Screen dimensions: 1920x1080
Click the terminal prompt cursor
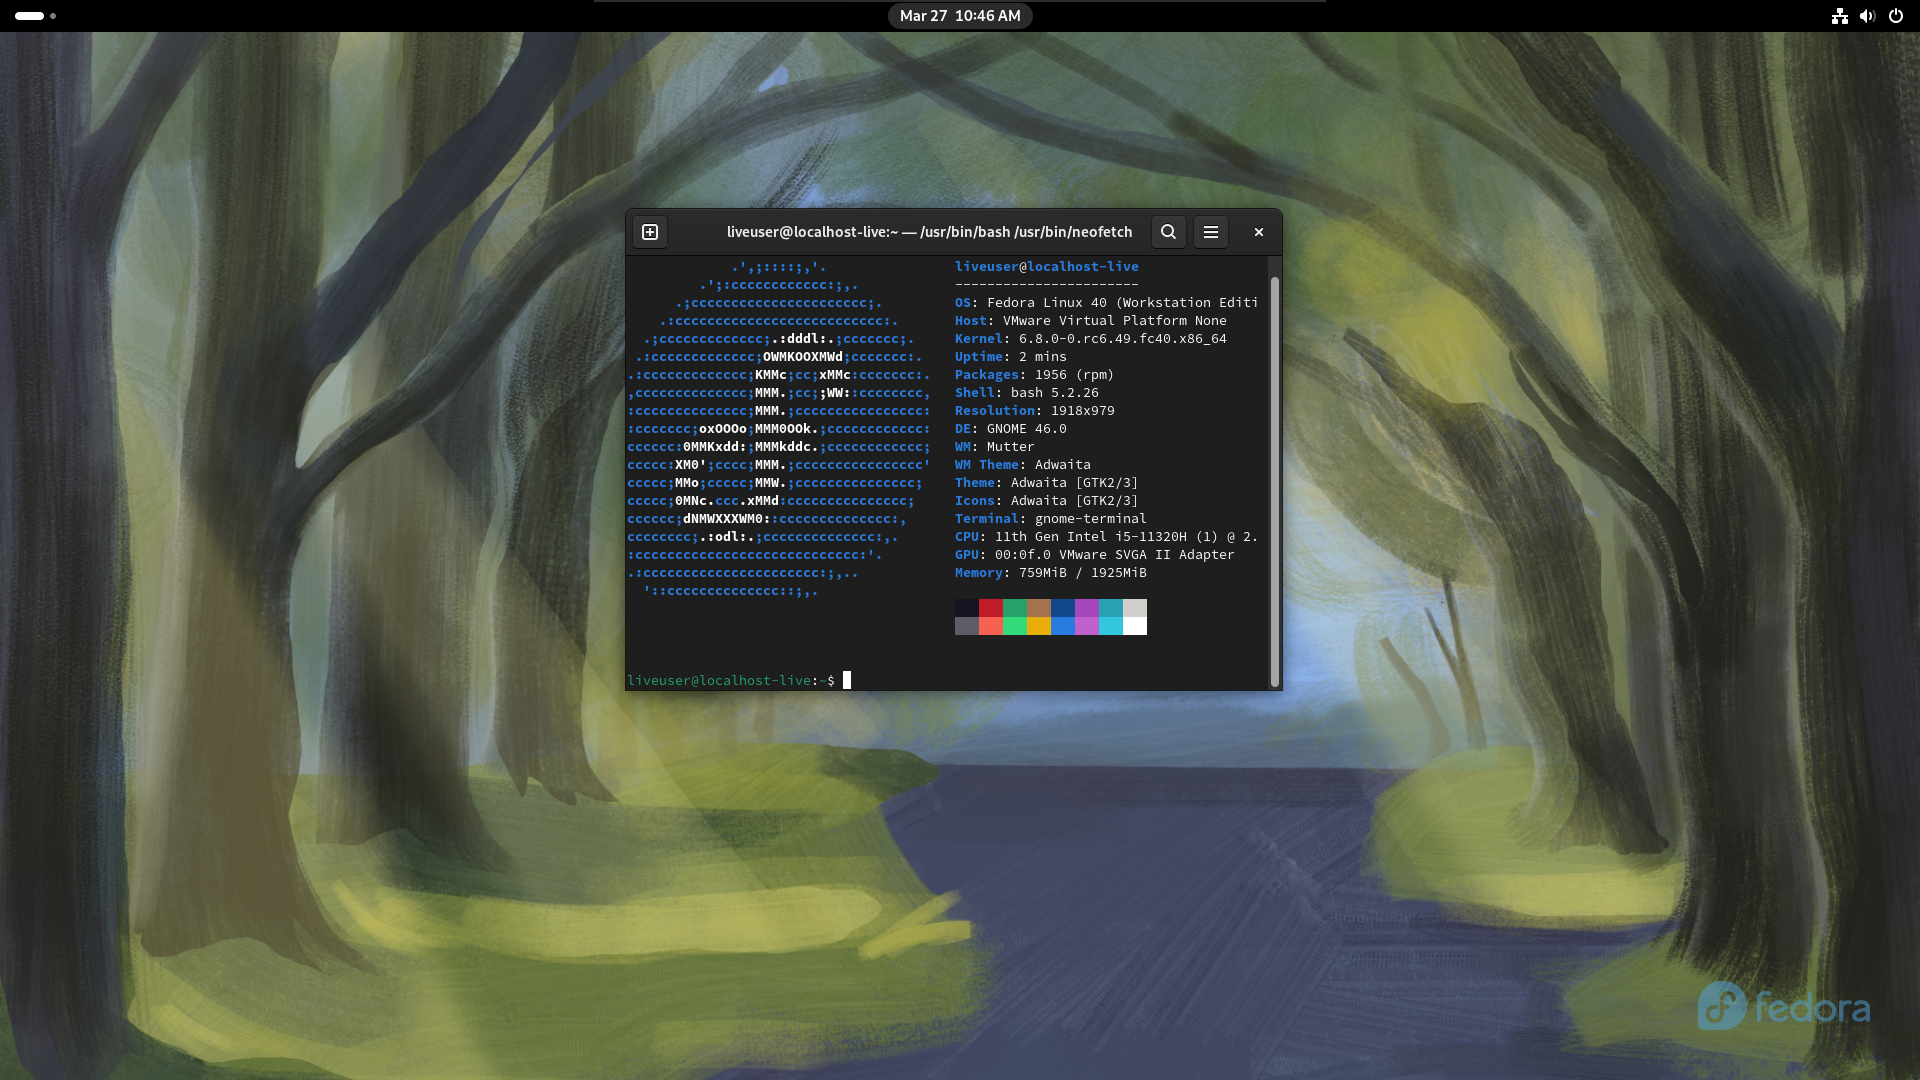click(x=847, y=680)
